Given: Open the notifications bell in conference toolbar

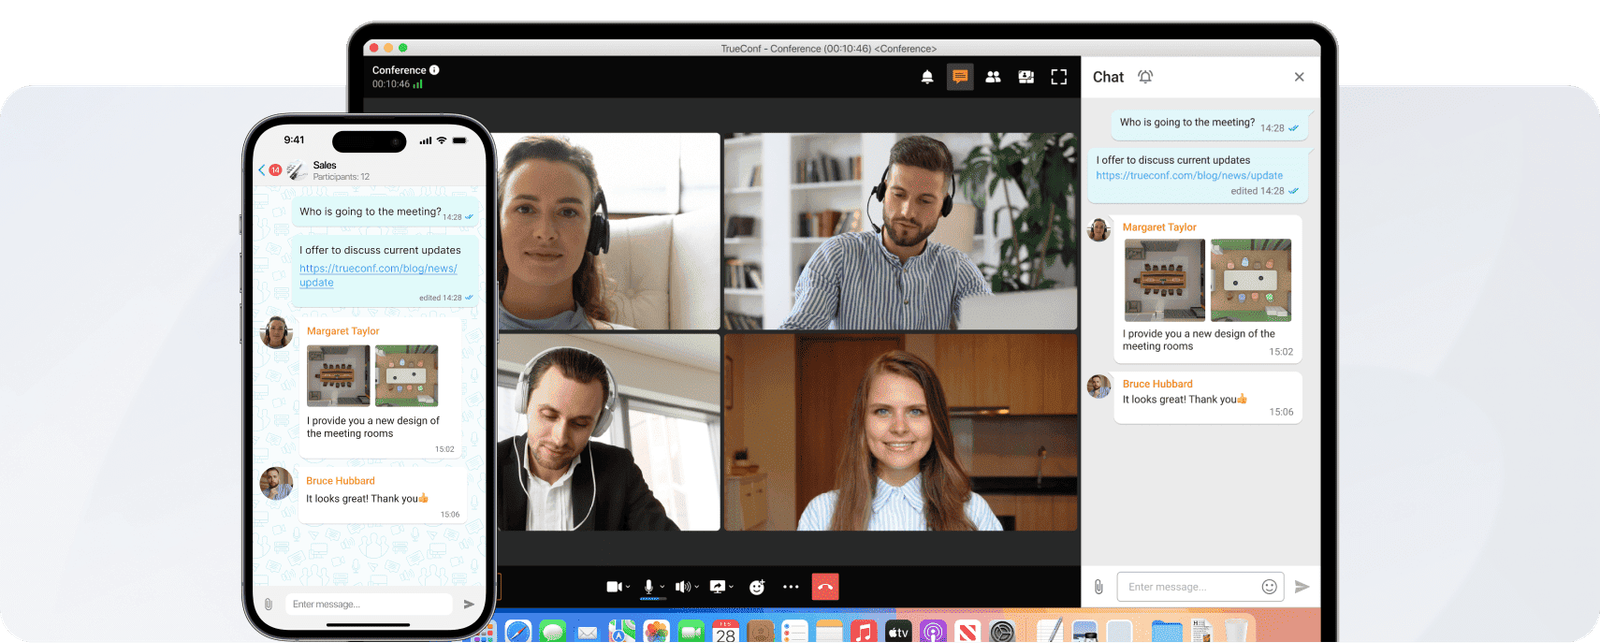Looking at the screenshot, I should click(x=927, y=77).
